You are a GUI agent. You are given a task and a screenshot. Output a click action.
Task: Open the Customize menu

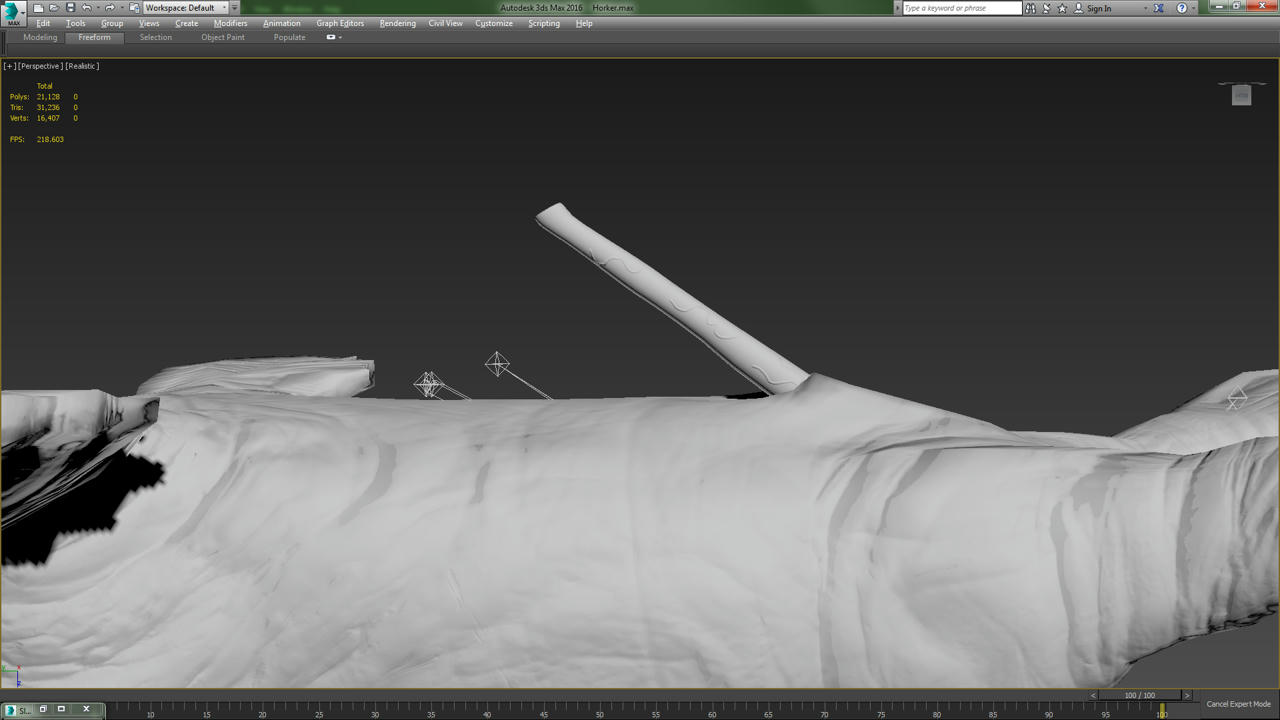pyautogui.click(x=494, y=23)
